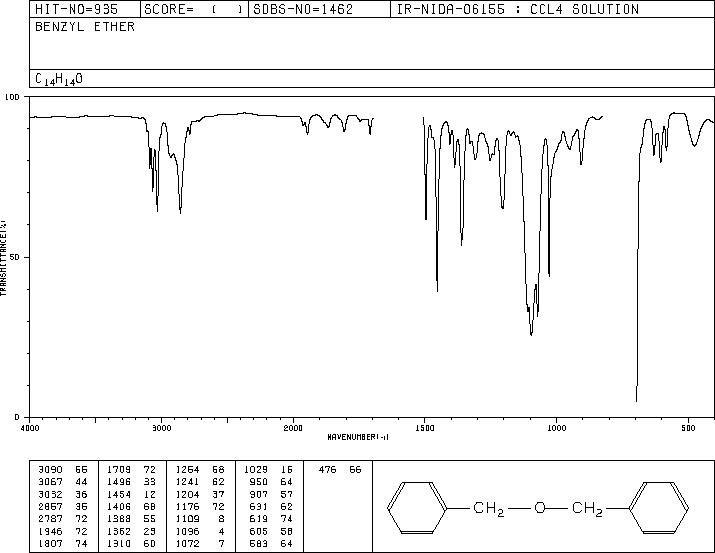Click the CH2 group right of oxygen
This screenshot has width=715, height=553.
tap(587, 509)
